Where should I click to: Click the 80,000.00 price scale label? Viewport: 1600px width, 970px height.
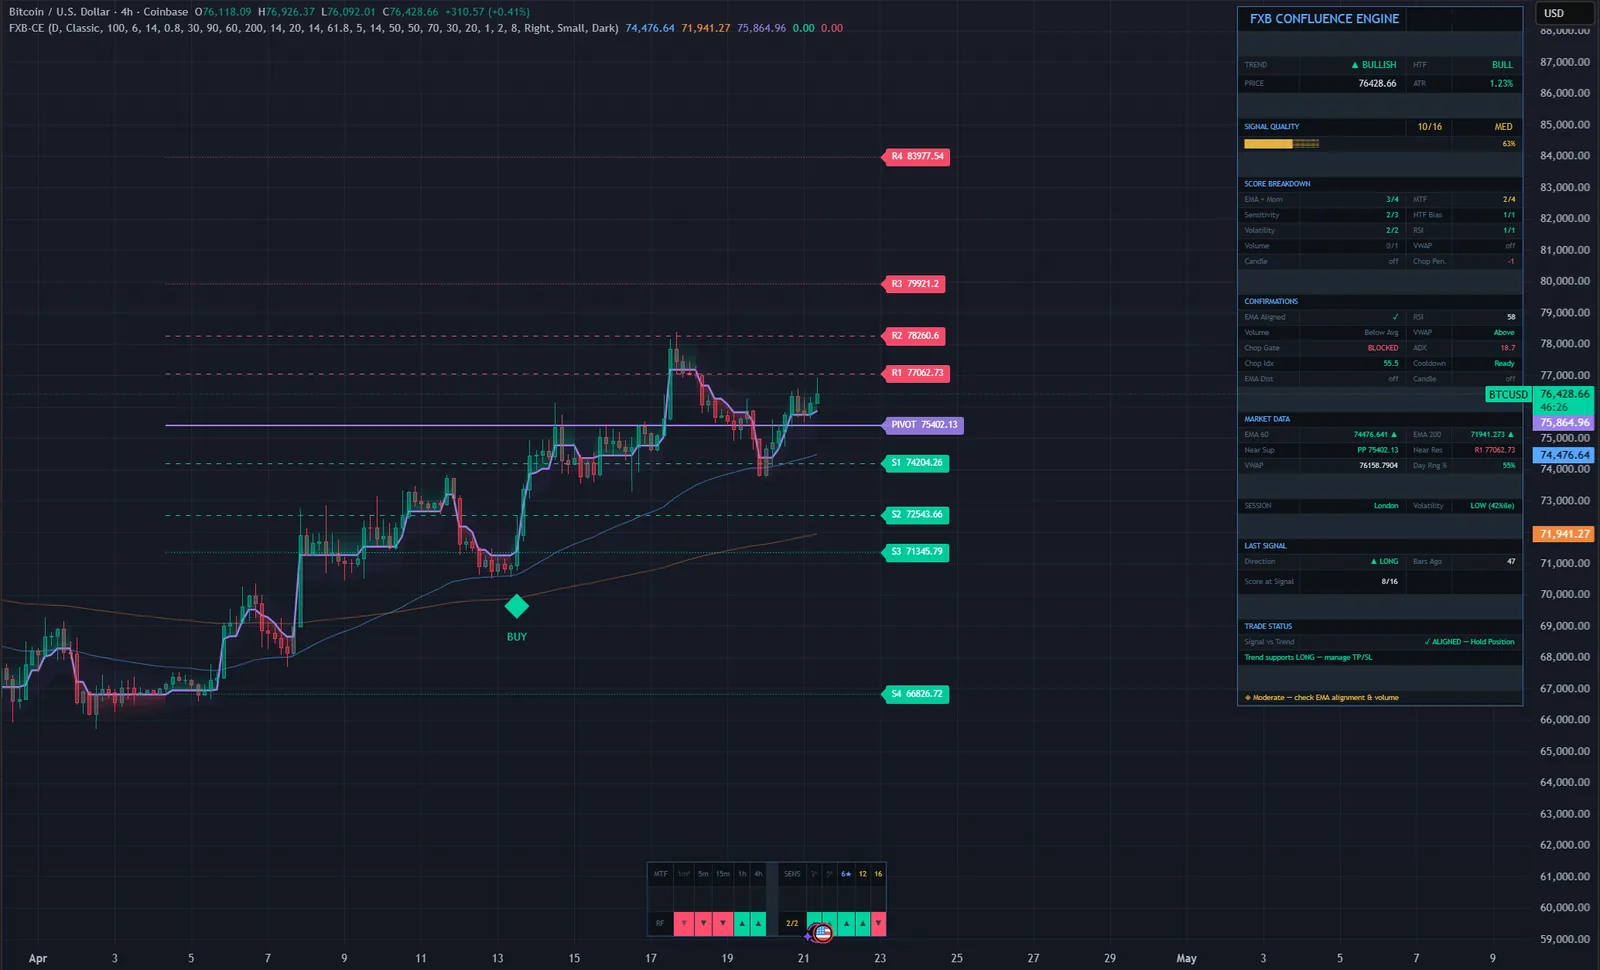(1565, 281)
